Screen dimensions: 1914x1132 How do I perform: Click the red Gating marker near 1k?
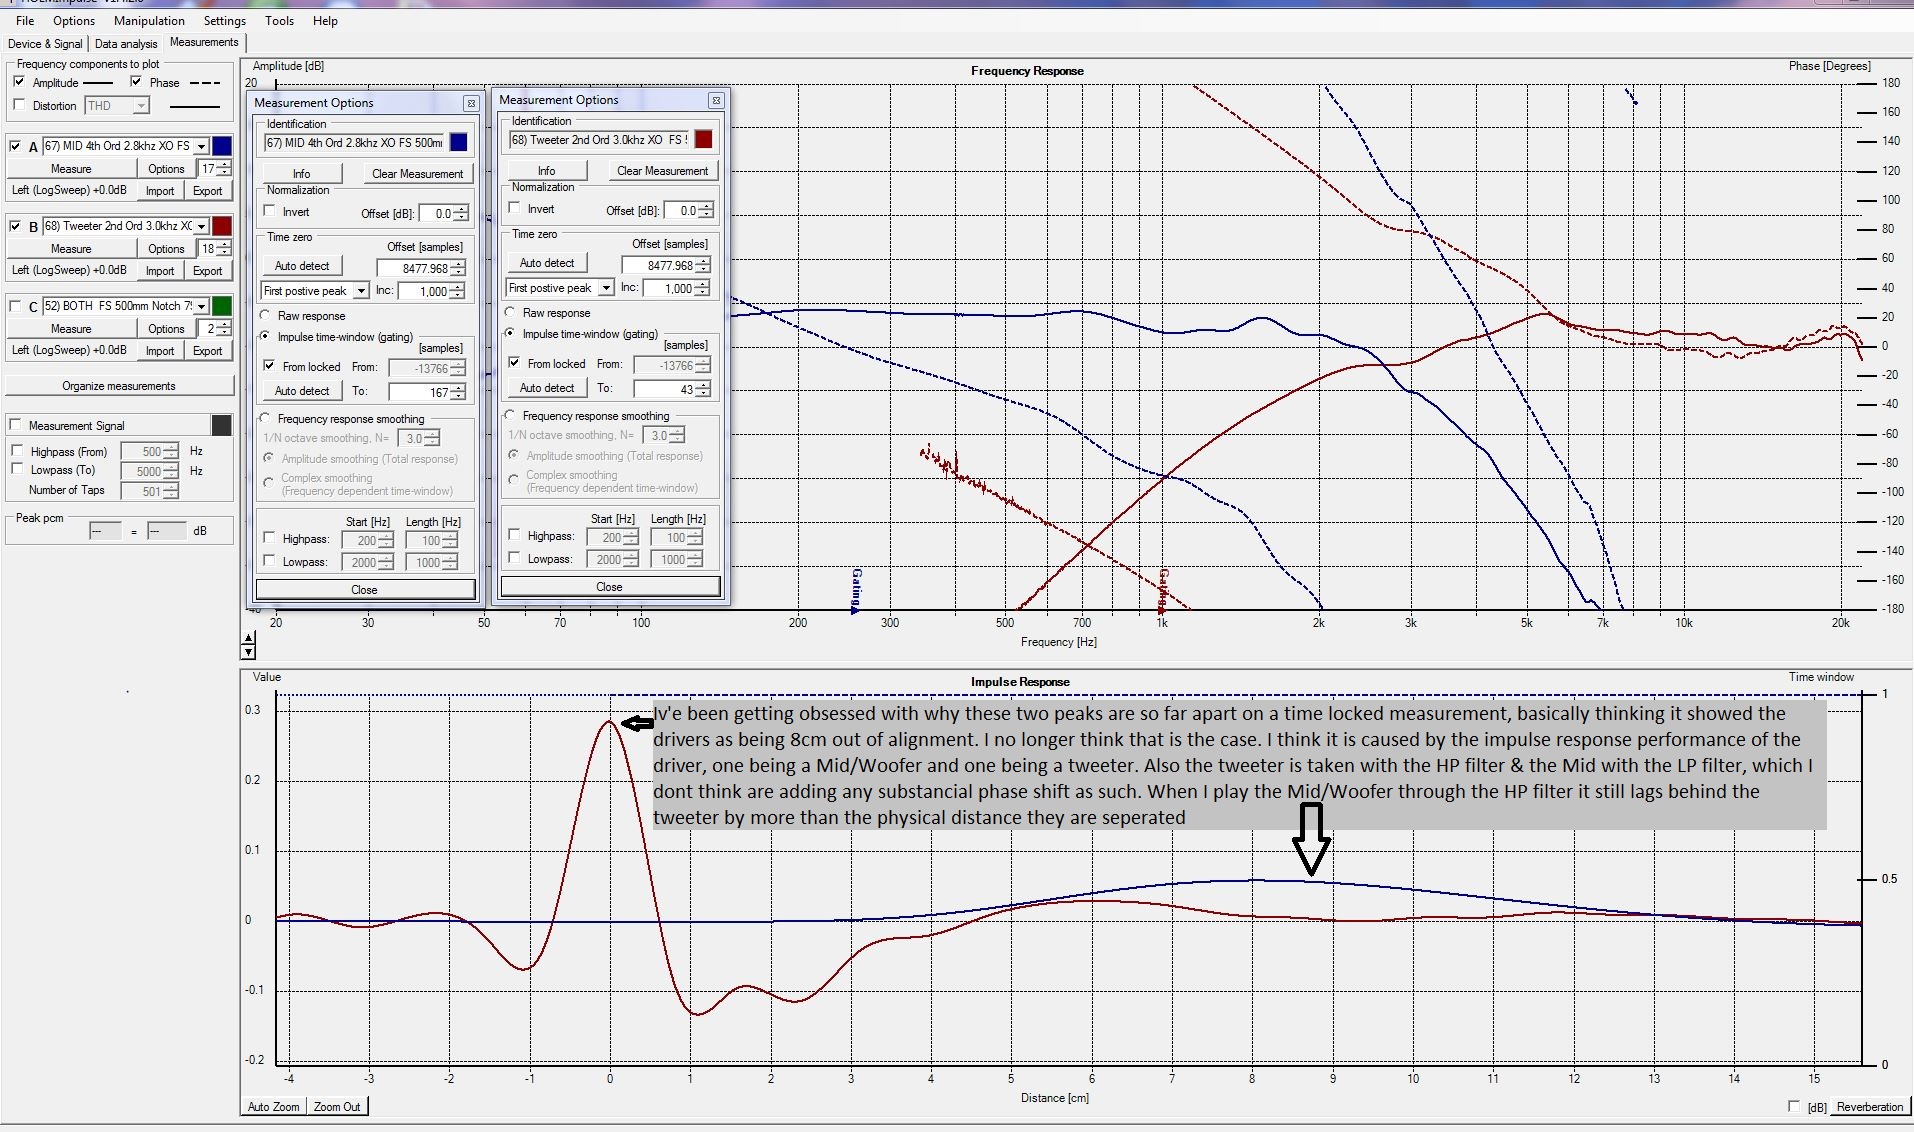1163,590
